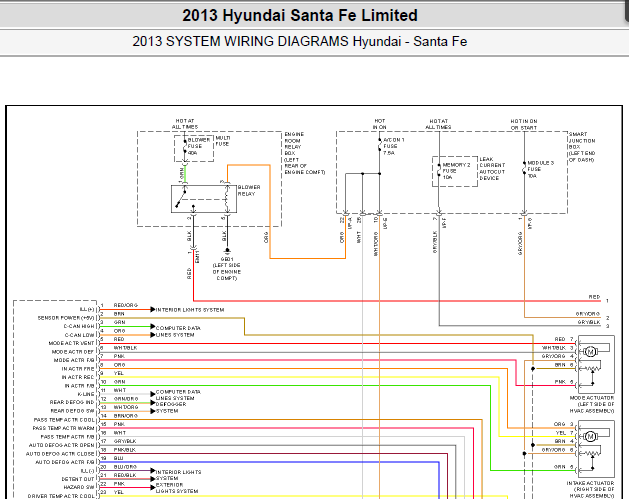Screen dimensions: 629x499
Task: Select the "A/CON 1 FUSE 7.5A" label
Action: point(394,146)
